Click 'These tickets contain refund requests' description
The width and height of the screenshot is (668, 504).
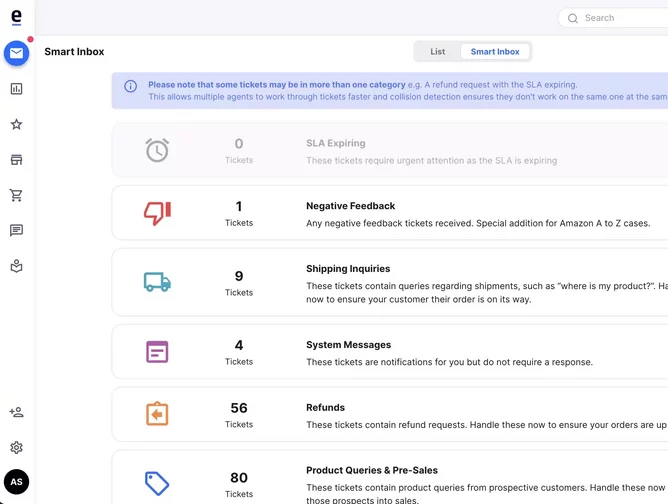pos(487,425)
